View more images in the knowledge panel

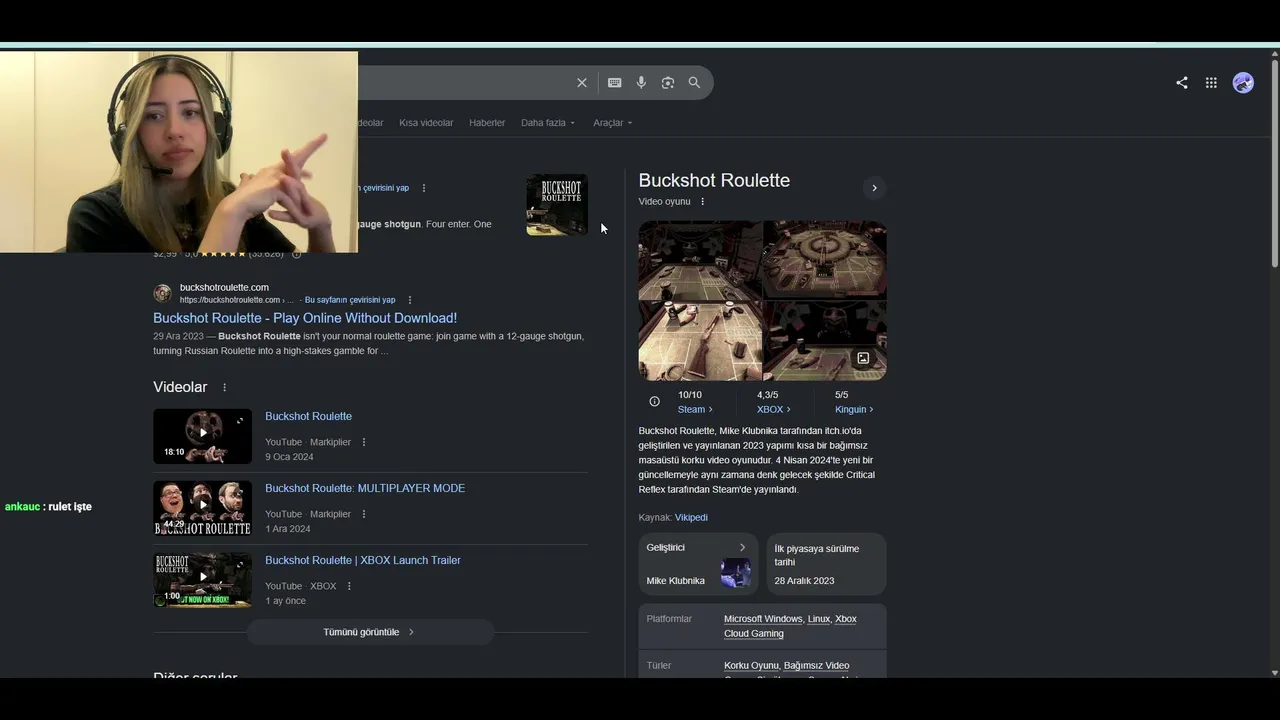(863, 358)
